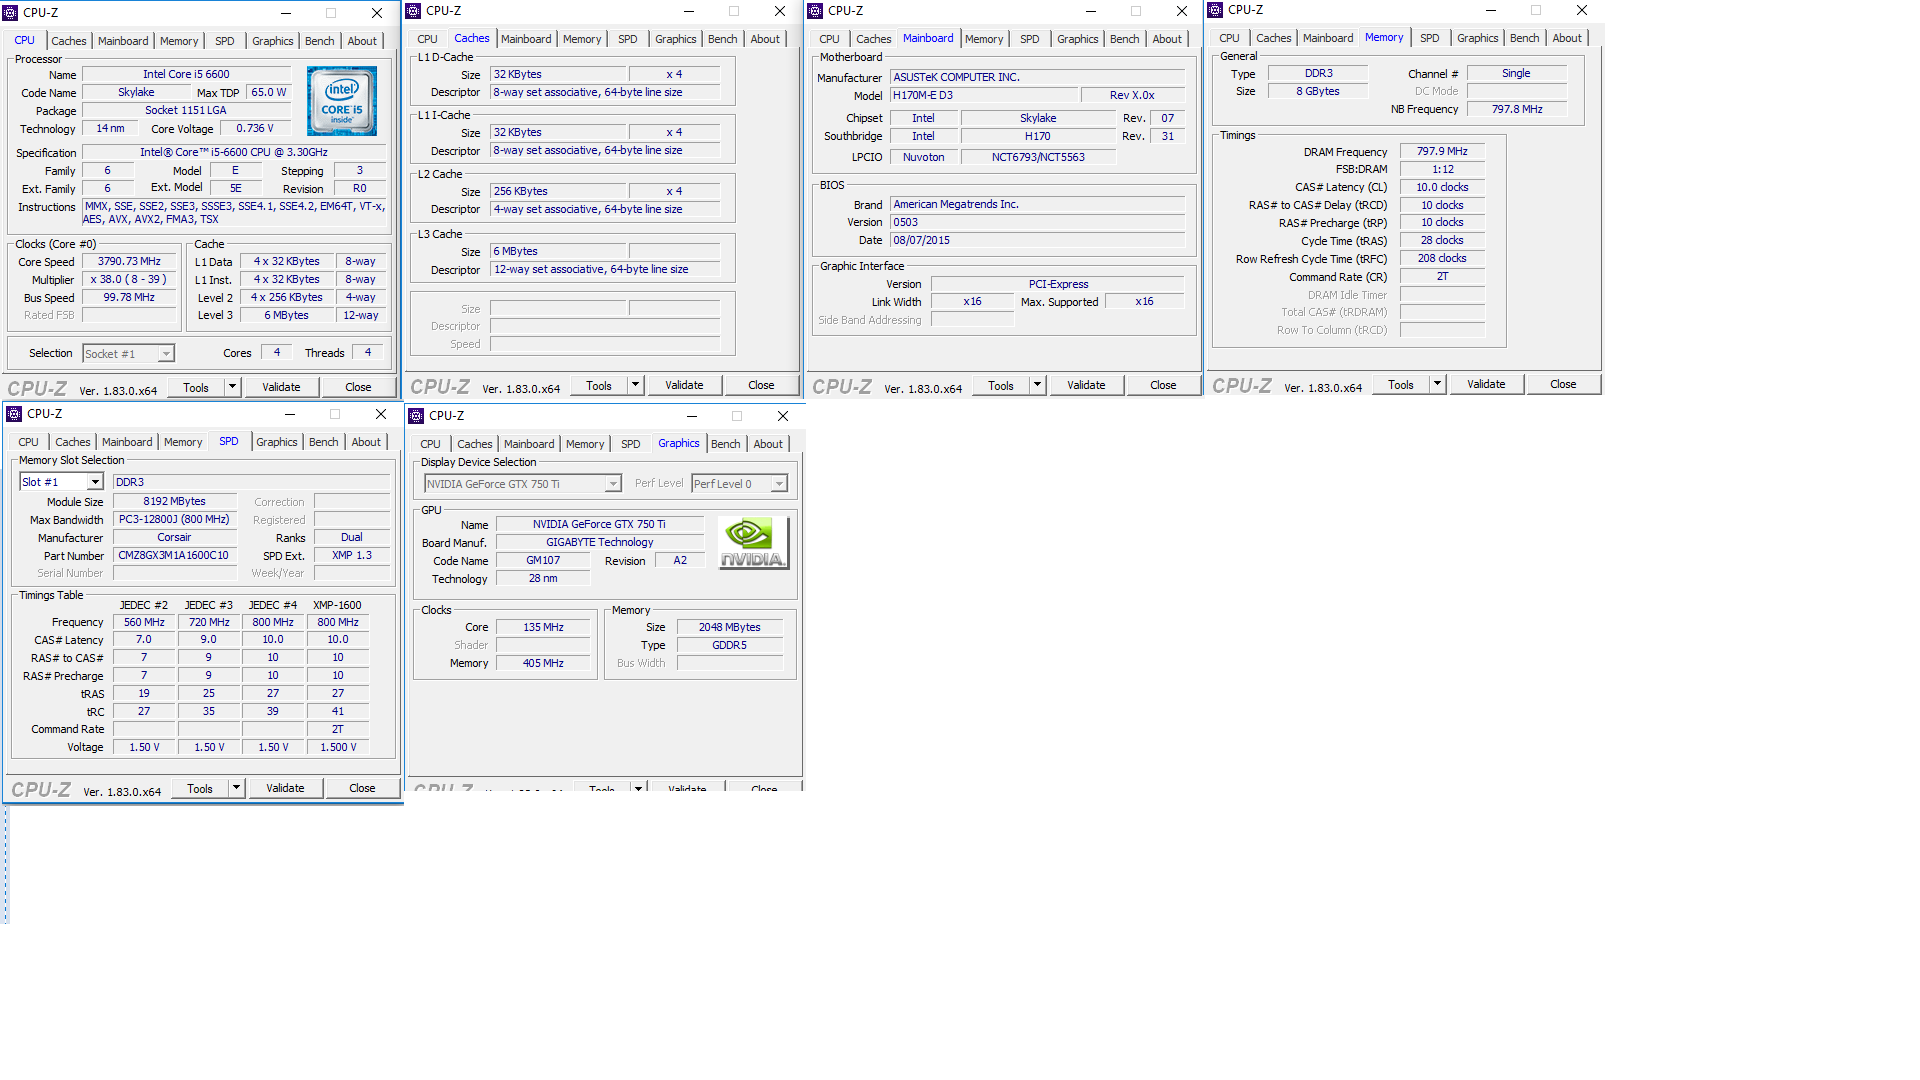Open the About tab in Memory window

[x=1566, y=38]
